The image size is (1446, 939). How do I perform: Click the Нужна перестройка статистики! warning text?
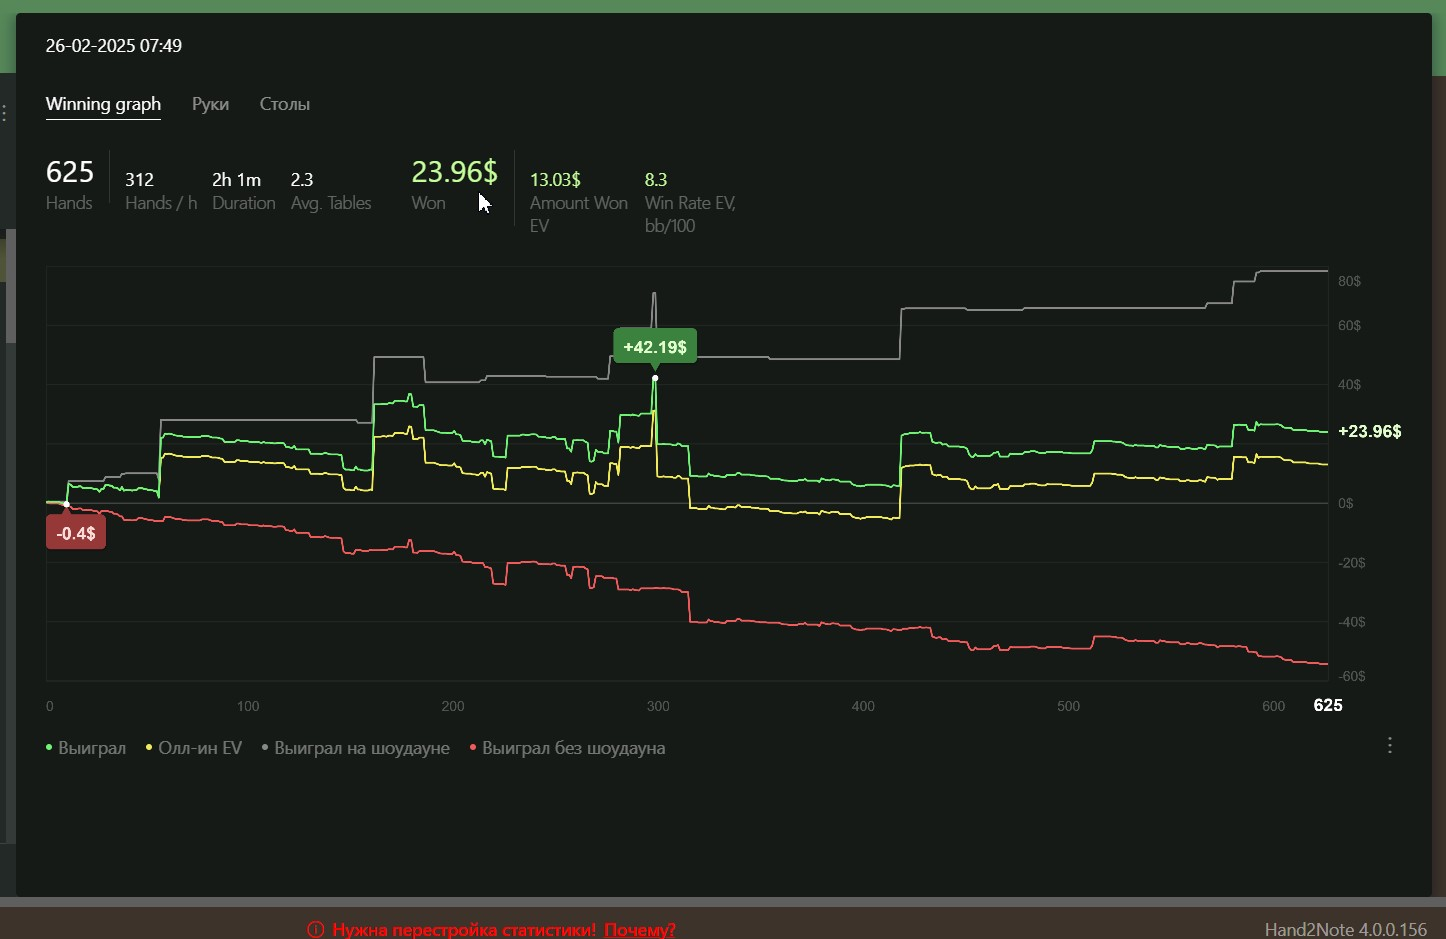click(x=464, y=930)
